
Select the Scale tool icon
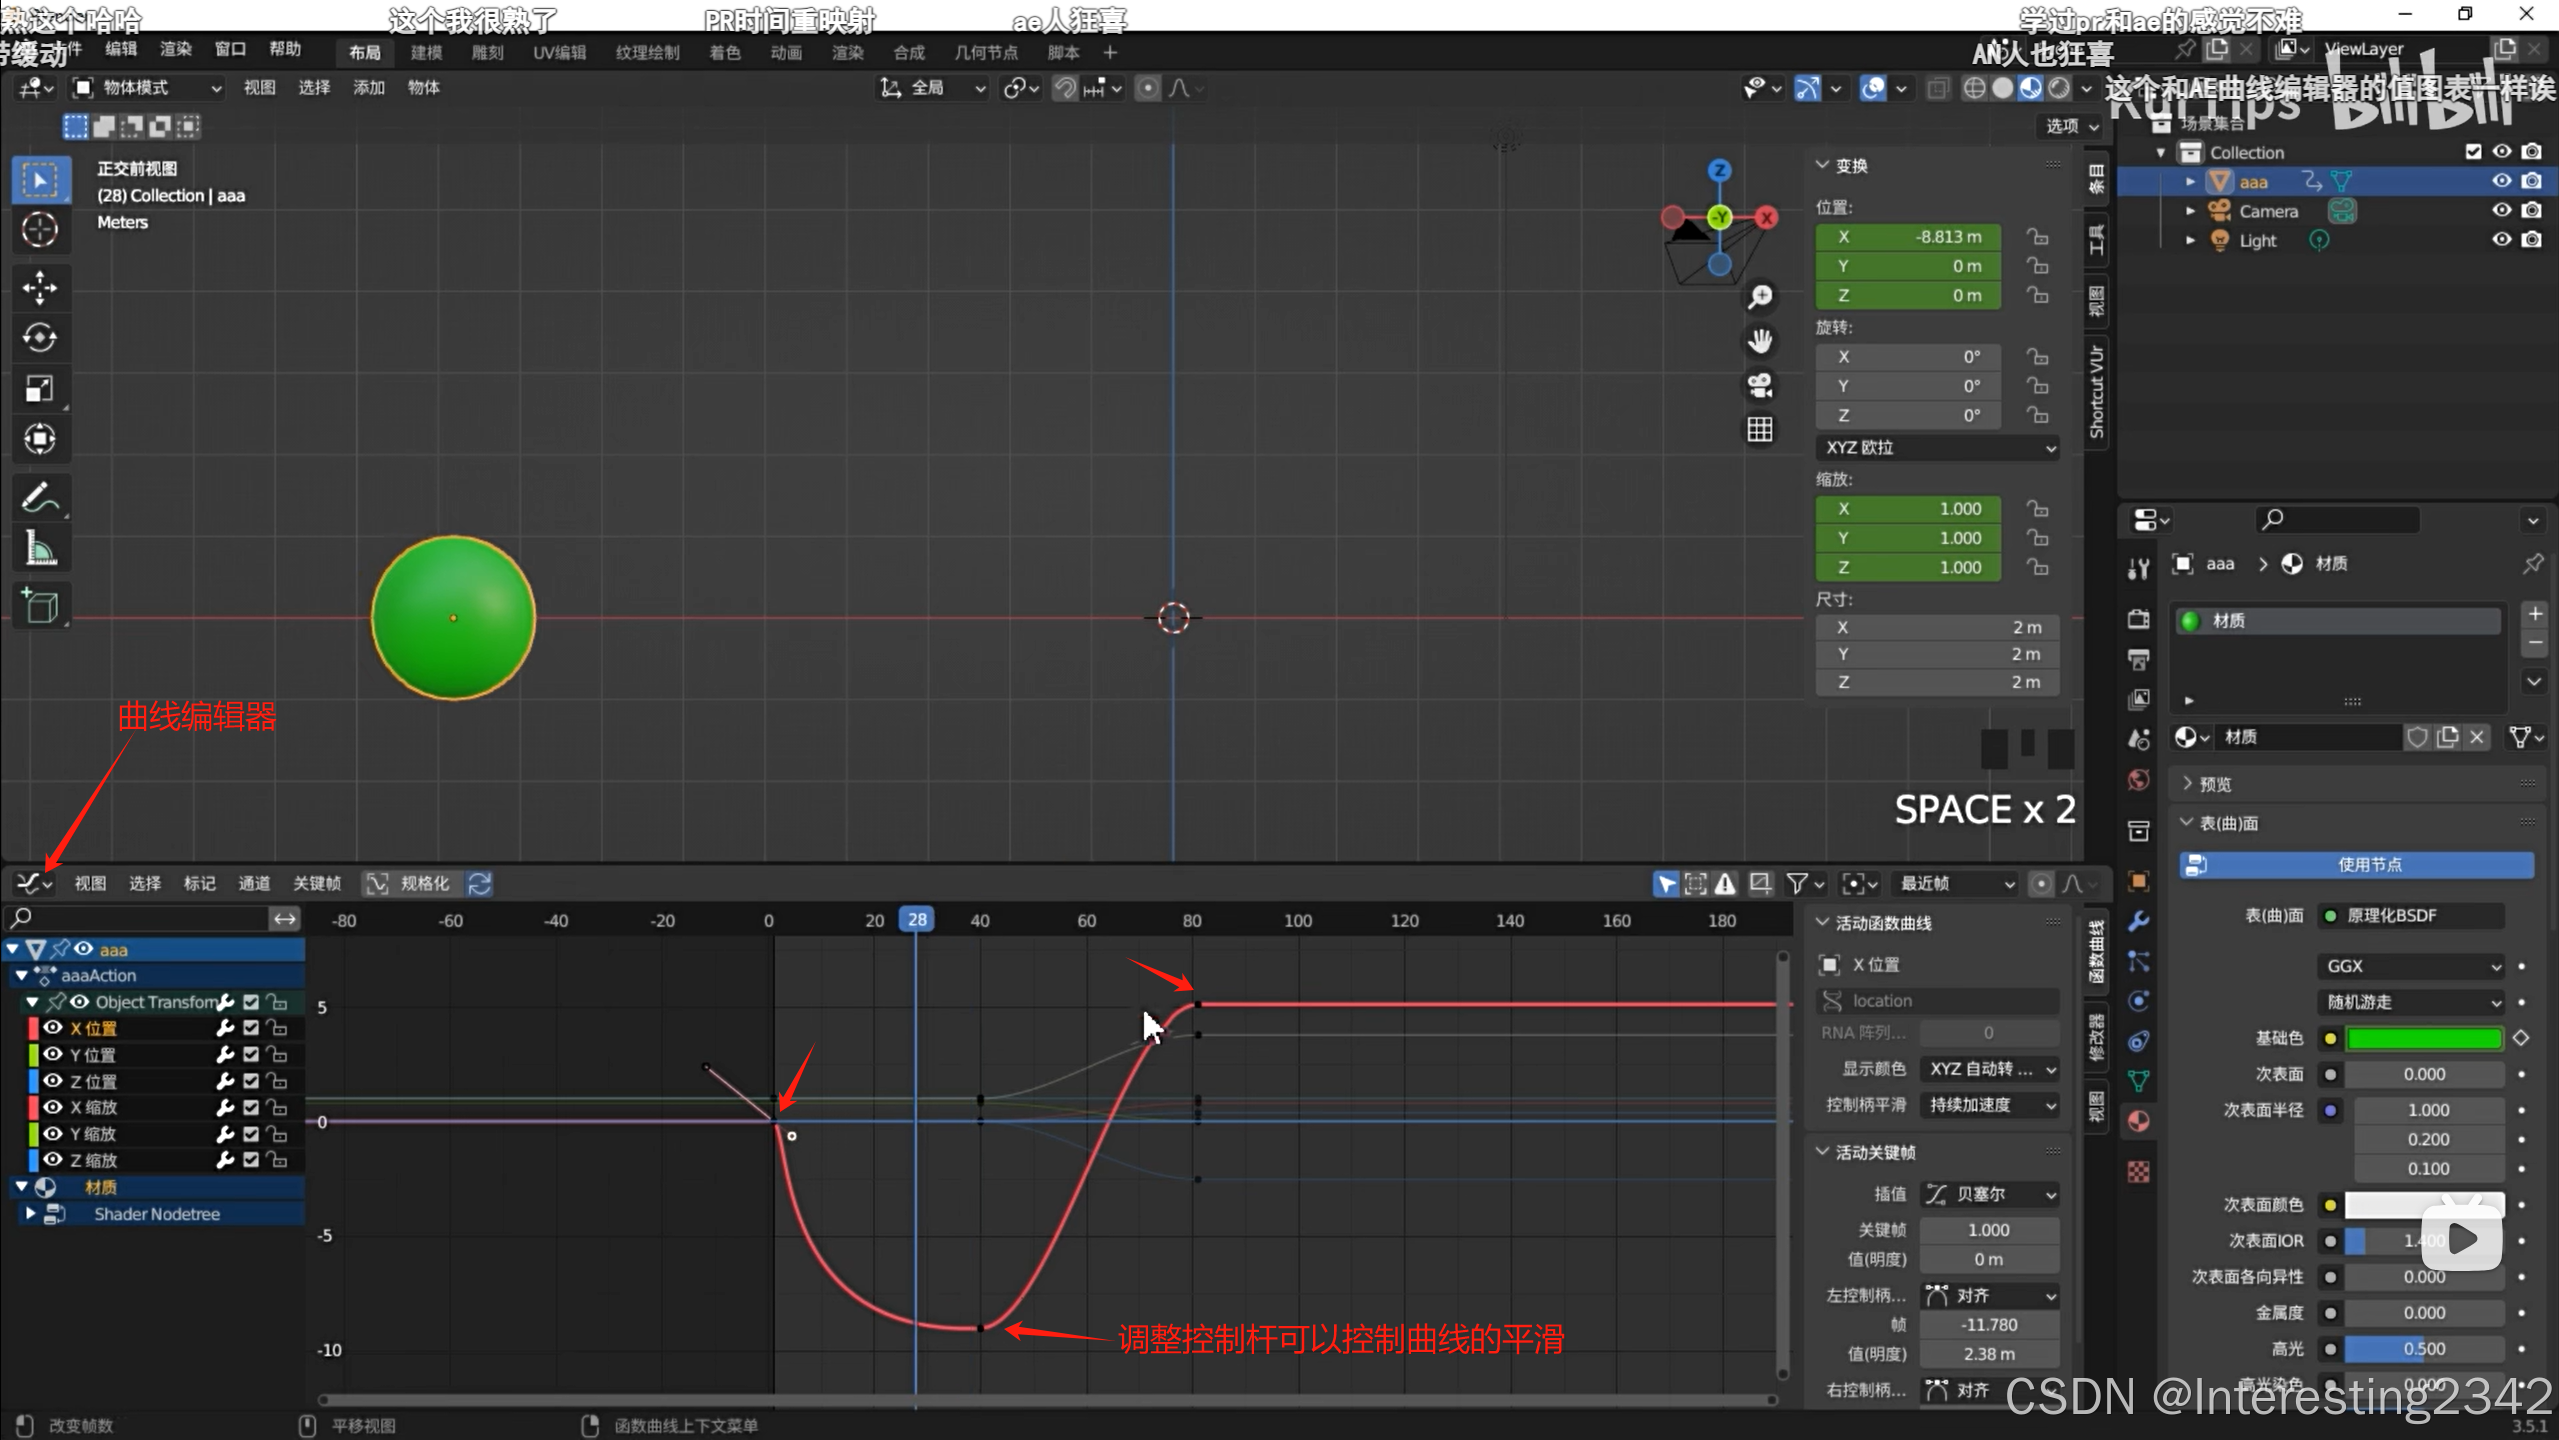coord(40,388)
